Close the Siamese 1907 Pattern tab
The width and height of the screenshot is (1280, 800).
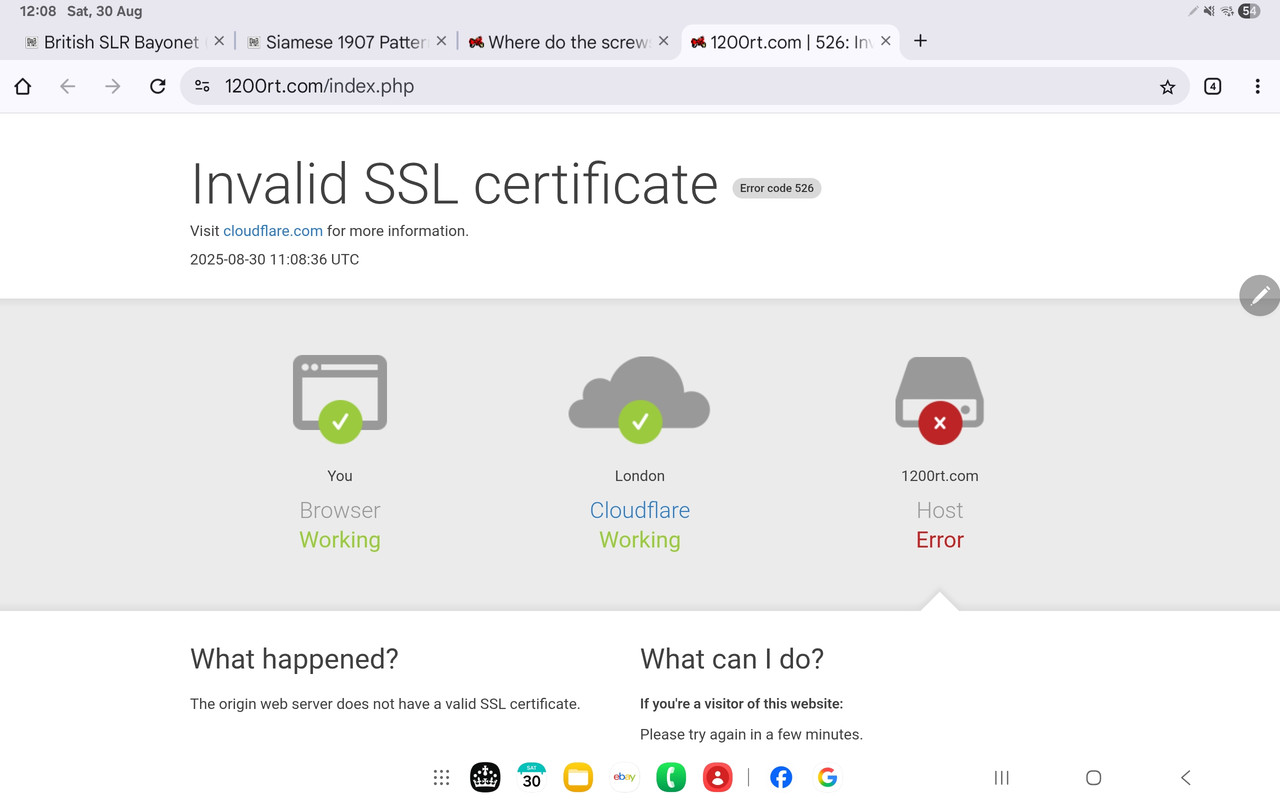coord(441,42)
